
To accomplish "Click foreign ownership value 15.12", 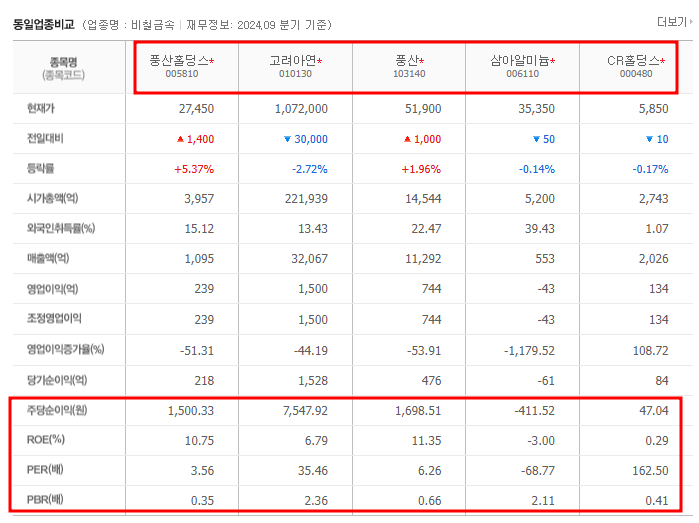I will [199, 229].
